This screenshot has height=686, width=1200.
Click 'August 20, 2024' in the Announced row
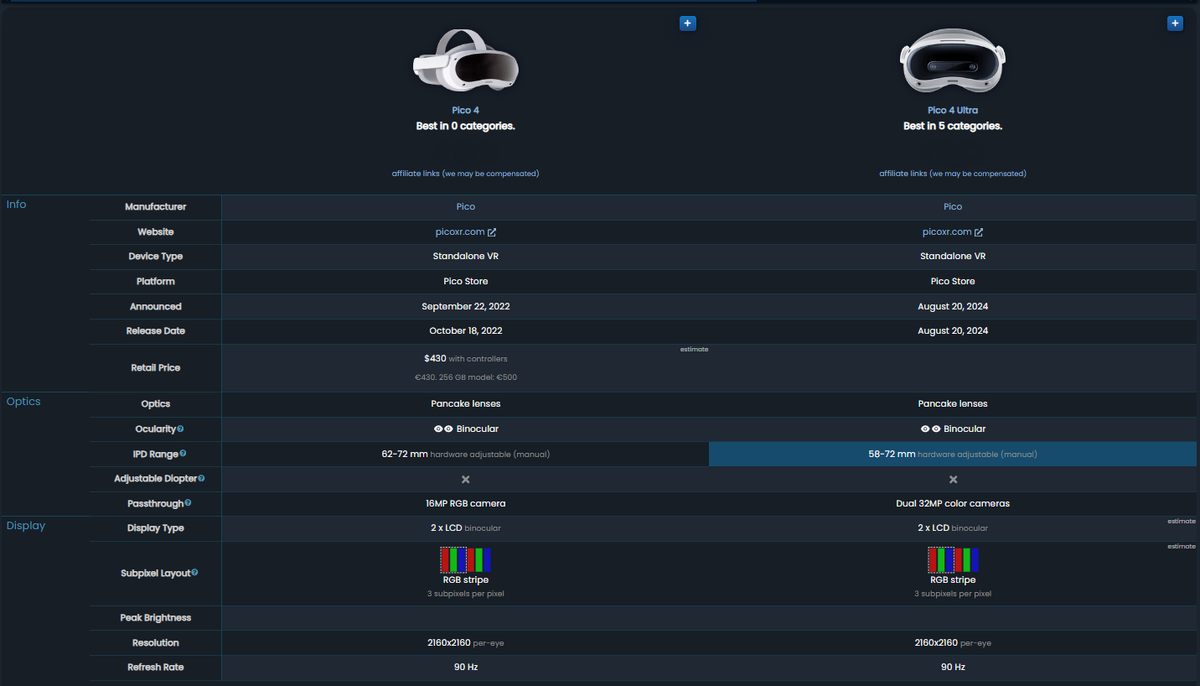[x=953, y=307]
